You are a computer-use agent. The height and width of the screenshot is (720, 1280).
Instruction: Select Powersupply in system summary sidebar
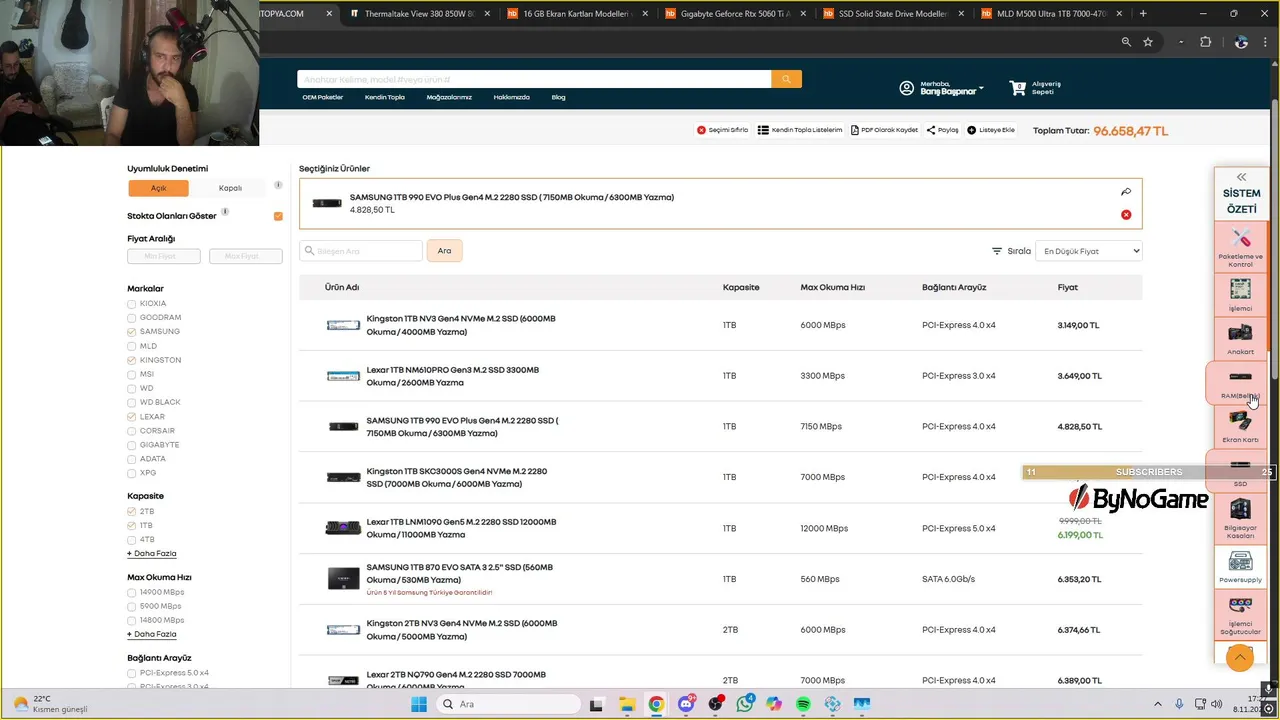[1241, 567]
